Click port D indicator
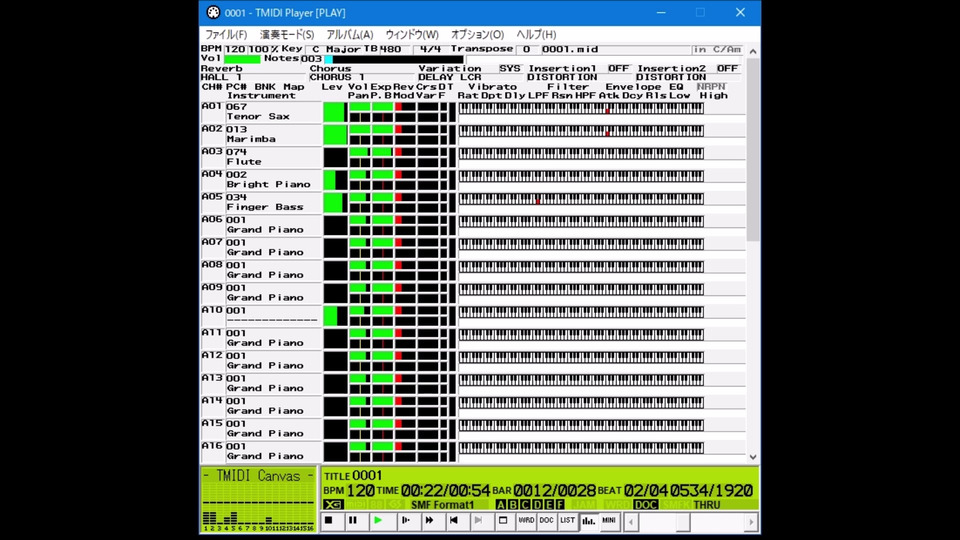 tap(537, 504)
